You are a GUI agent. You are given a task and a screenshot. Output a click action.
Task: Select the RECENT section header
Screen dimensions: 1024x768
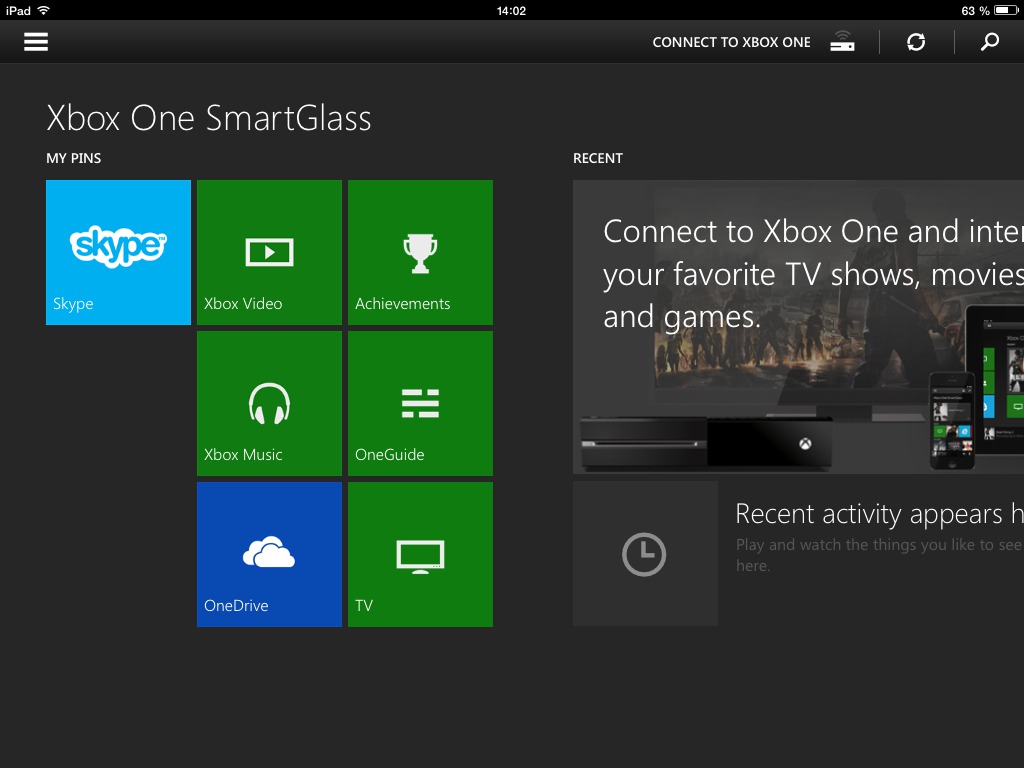(x=596, y=158)
